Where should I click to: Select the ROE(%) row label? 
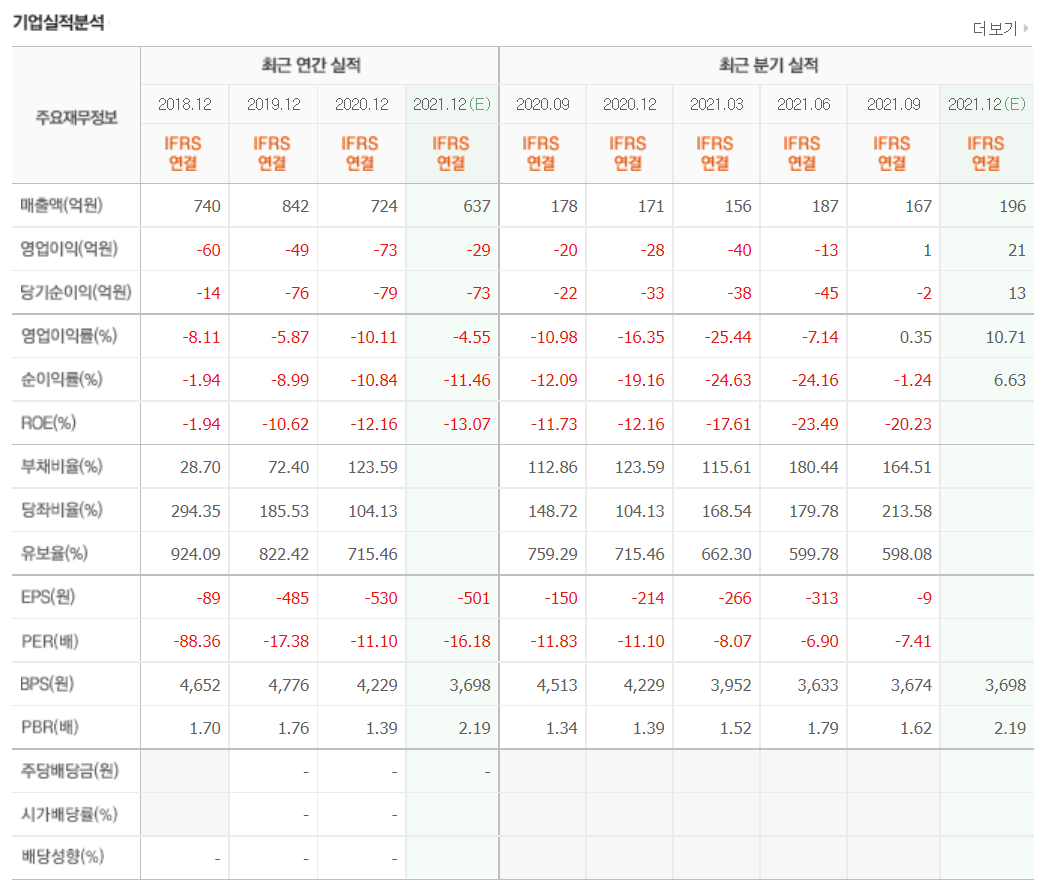[x=49, y=423]
